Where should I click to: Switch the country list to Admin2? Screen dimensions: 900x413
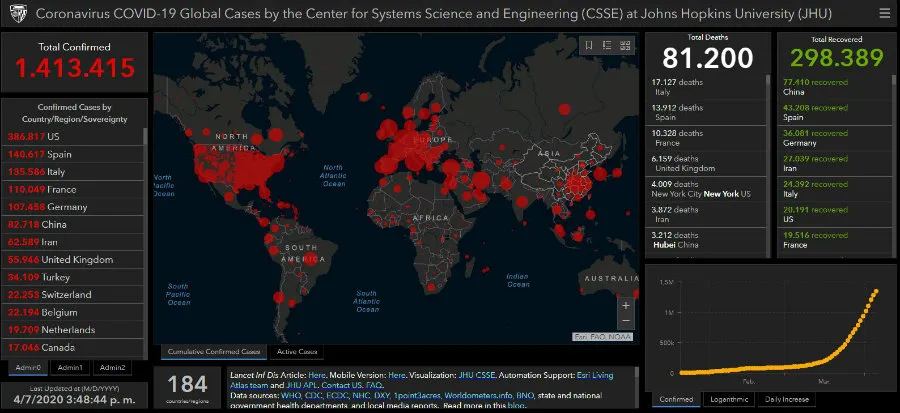pyautogui.click(x=112, y=367)
